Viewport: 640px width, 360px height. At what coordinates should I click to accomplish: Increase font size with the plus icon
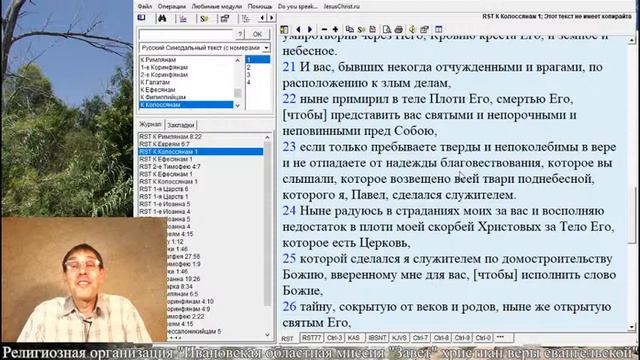tap(335, 29)
